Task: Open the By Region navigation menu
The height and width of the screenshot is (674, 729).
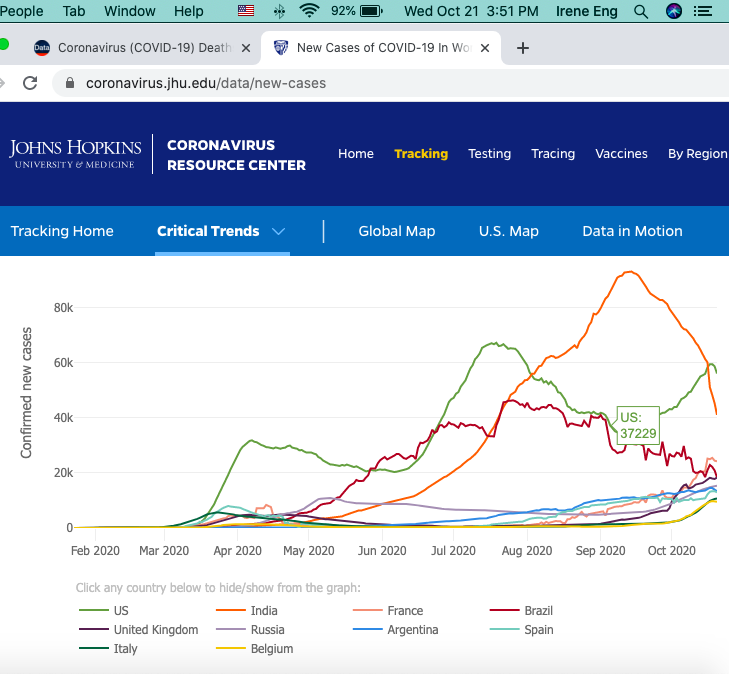Action: click(697, 154)
